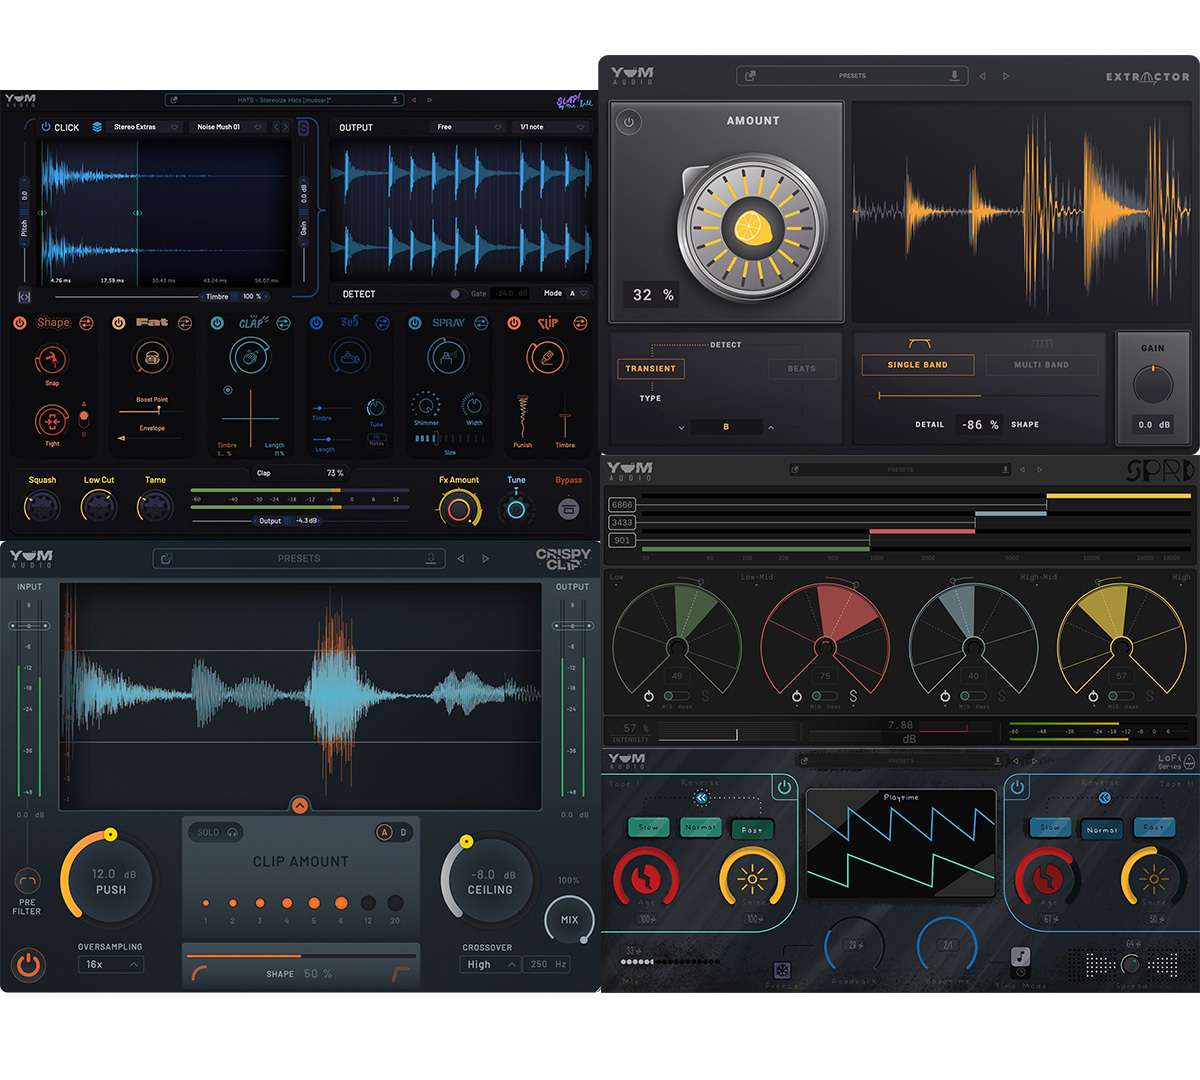Viewport: 1200px width, 1080px height.
Task: Click the submarine icon in the Sub module
Action: (350, 358)
